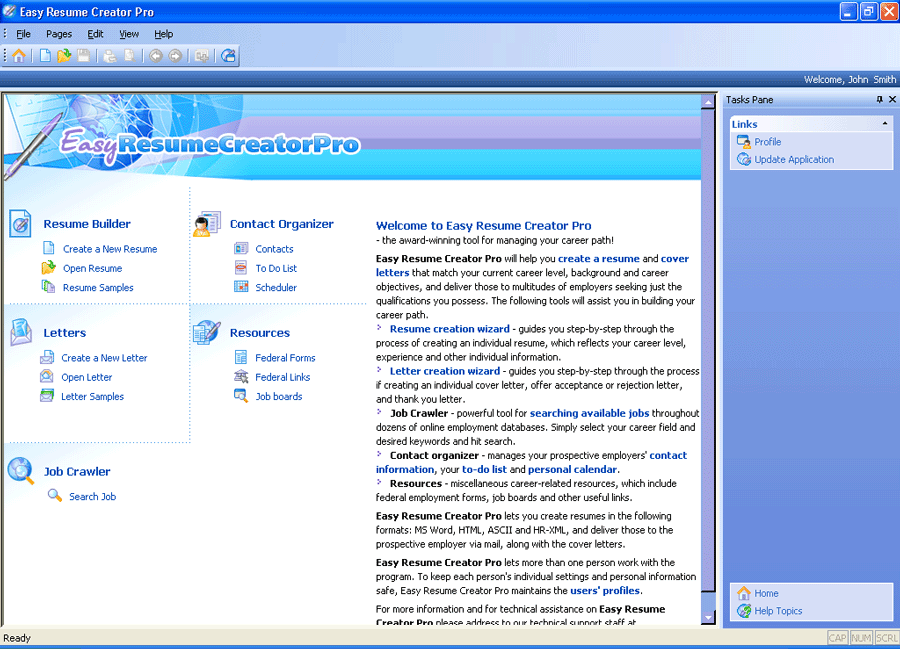Click the icon beside Create a New Resume
The width and height of the screenshot is (900, 649).
[49, 248]
